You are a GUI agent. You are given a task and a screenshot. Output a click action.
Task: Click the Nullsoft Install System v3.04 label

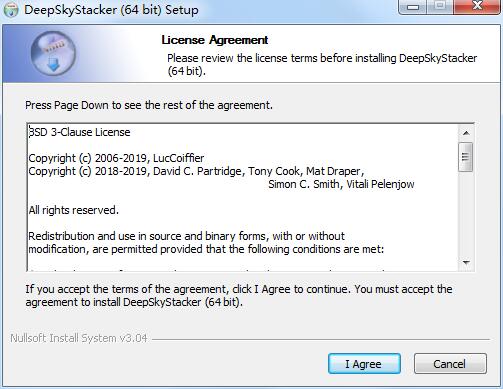(79, 338)
